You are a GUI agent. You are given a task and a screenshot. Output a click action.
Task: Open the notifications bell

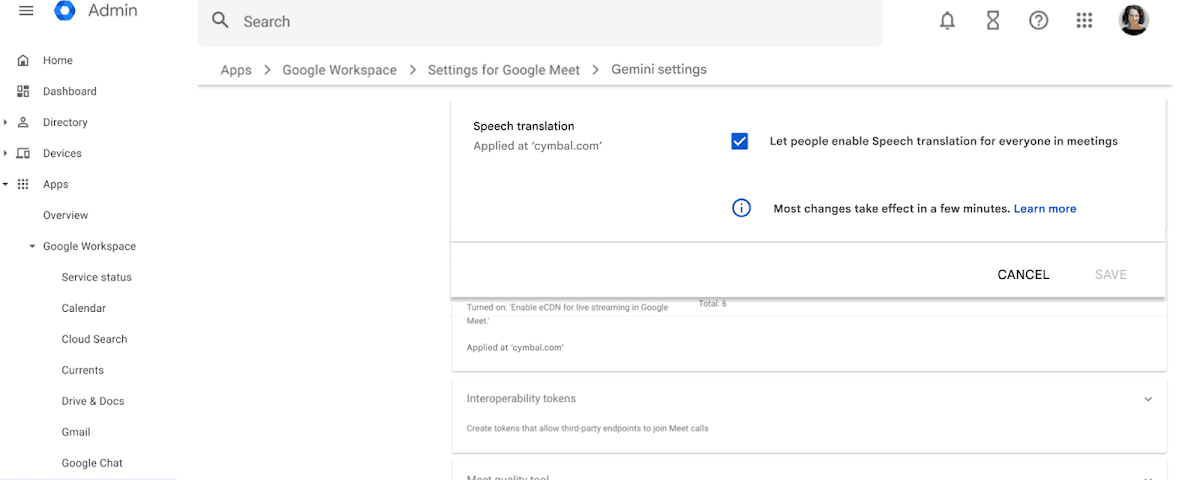tap(947, 21)
